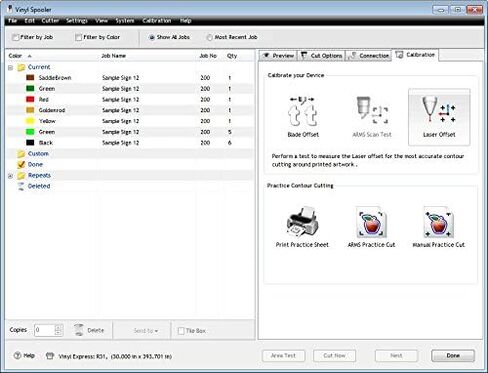This screenshot has width=488, height=373.
Task: Select the Custom tree item label
Action: (x=38, y=154)
